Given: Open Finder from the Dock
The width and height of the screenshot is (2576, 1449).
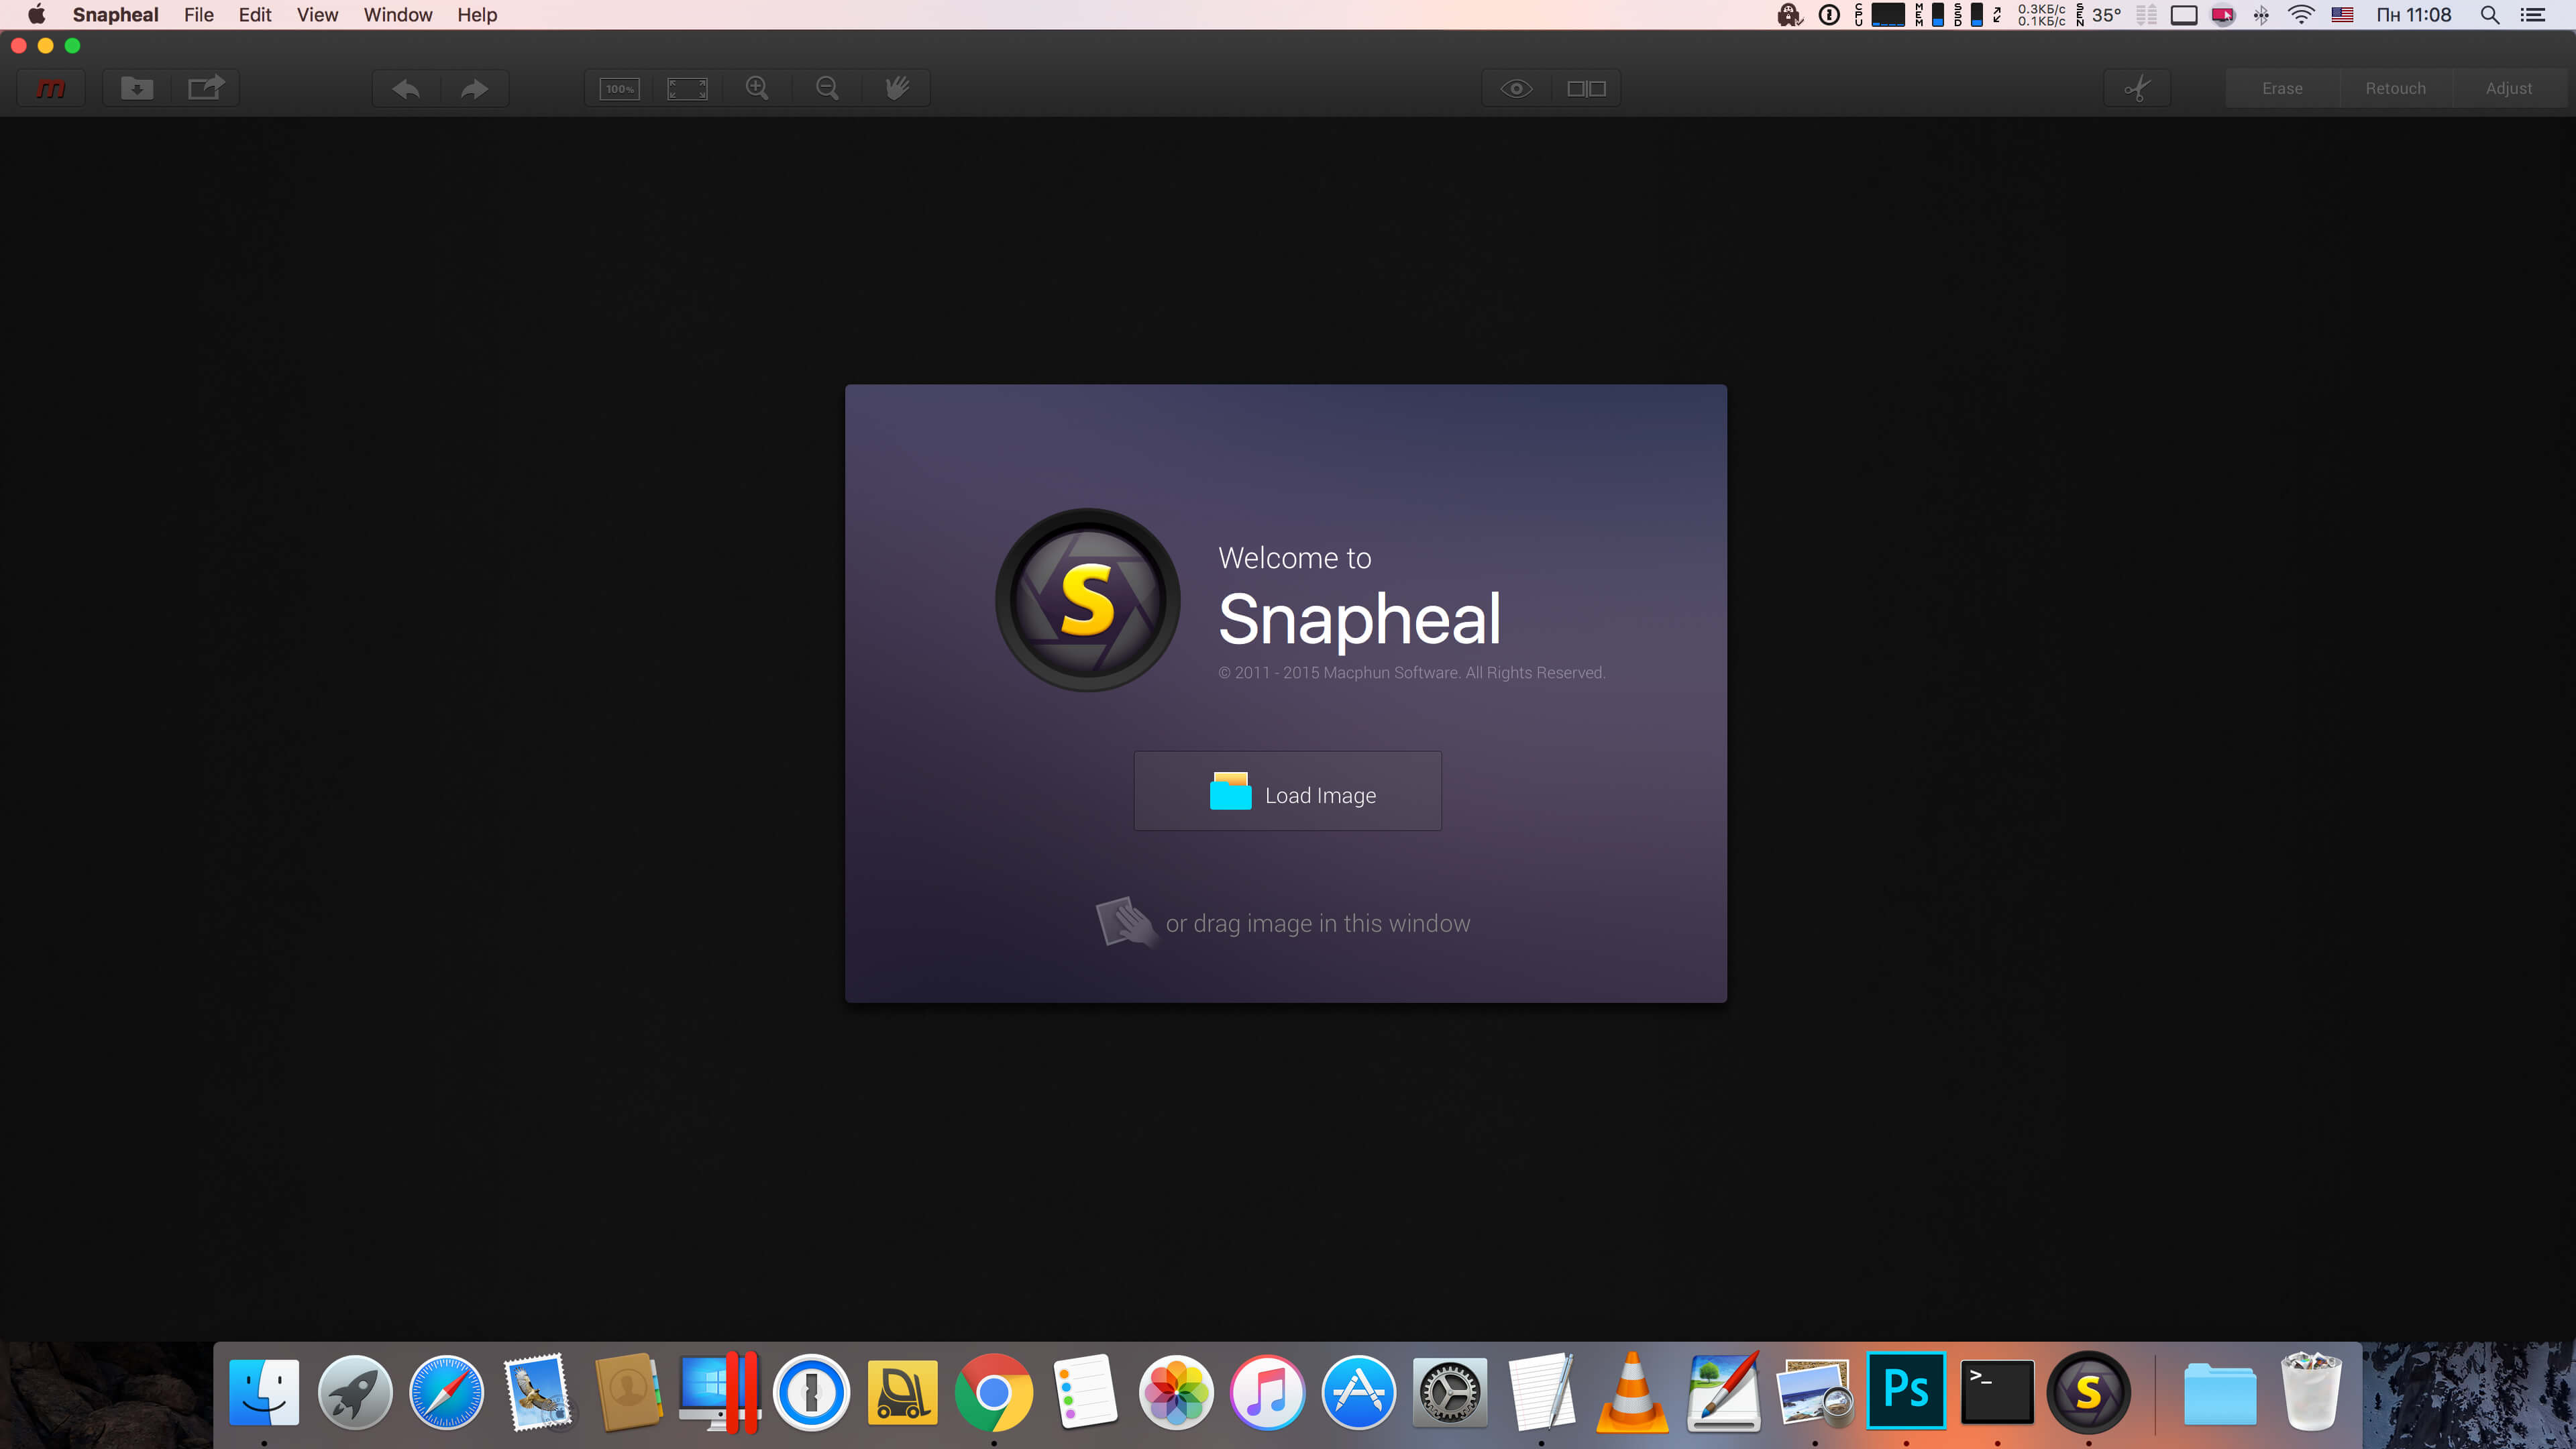Looking at the screenshot, I should point(264,1391).
